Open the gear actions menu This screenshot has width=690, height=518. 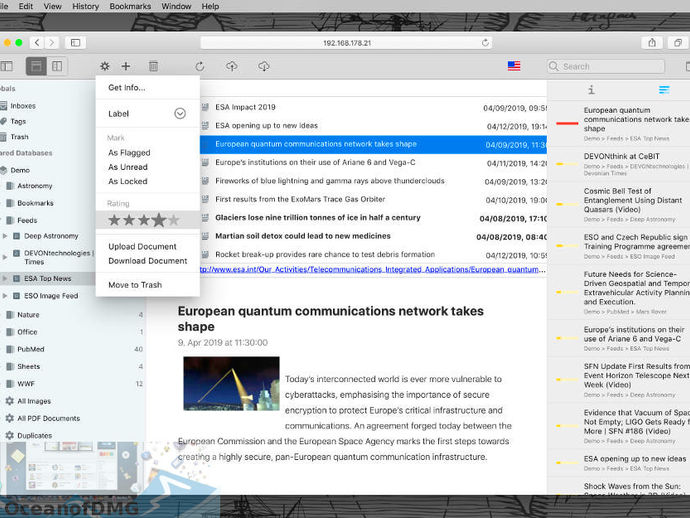104,66
